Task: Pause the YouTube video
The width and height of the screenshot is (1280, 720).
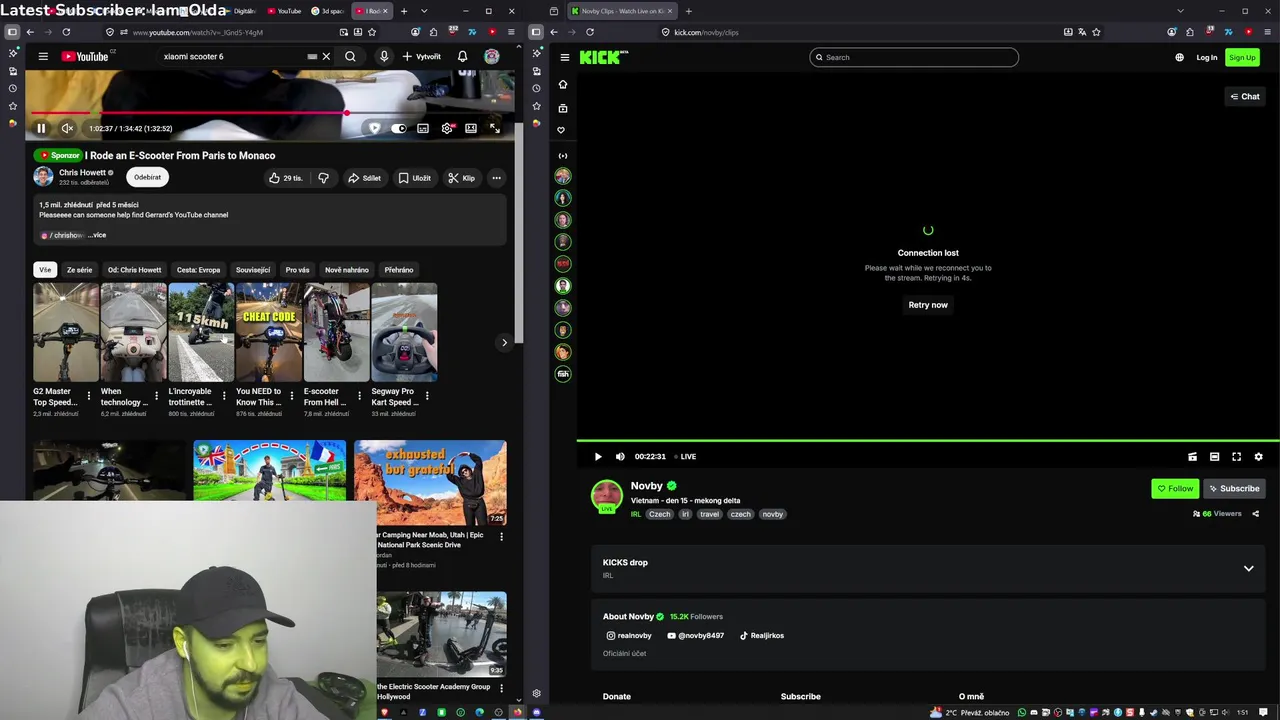Action: [x=41, y=128]
